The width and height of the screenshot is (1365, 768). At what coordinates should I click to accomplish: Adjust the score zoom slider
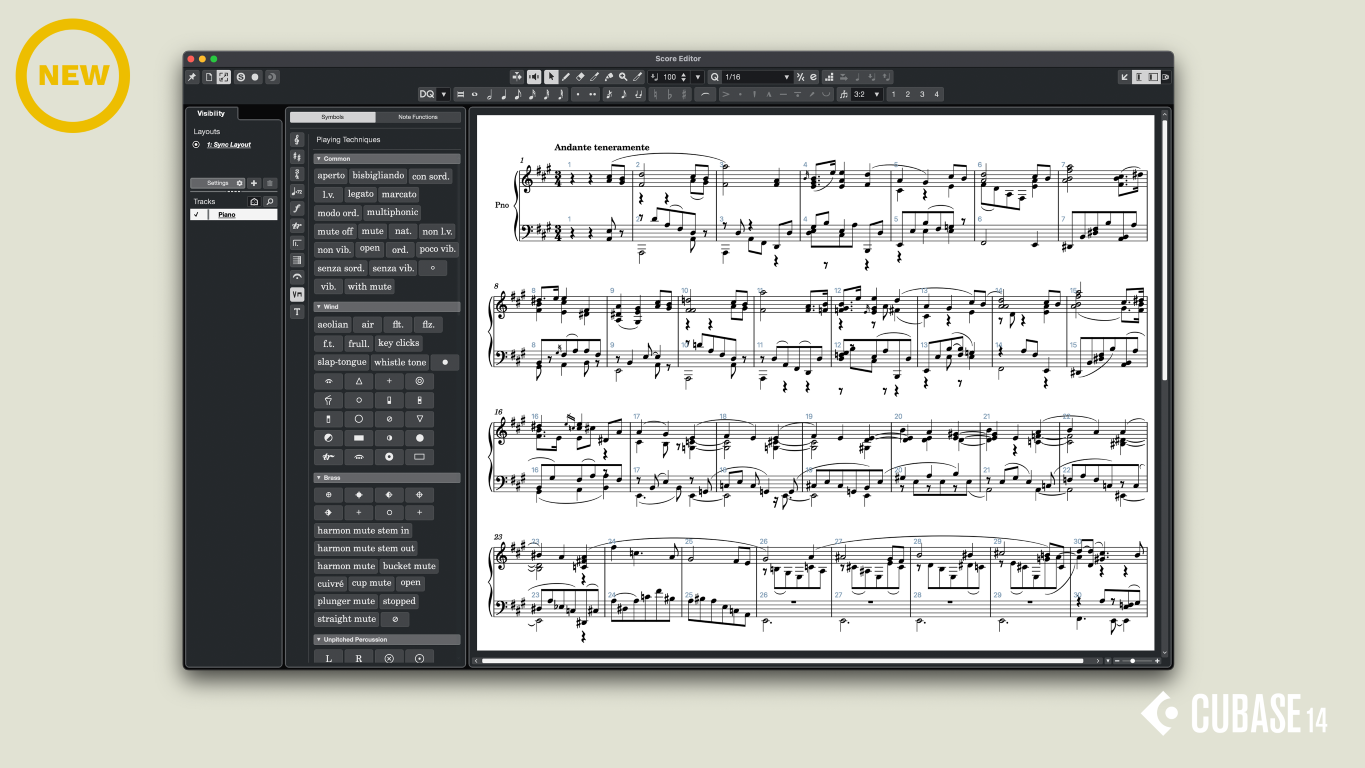point(1132,661)
